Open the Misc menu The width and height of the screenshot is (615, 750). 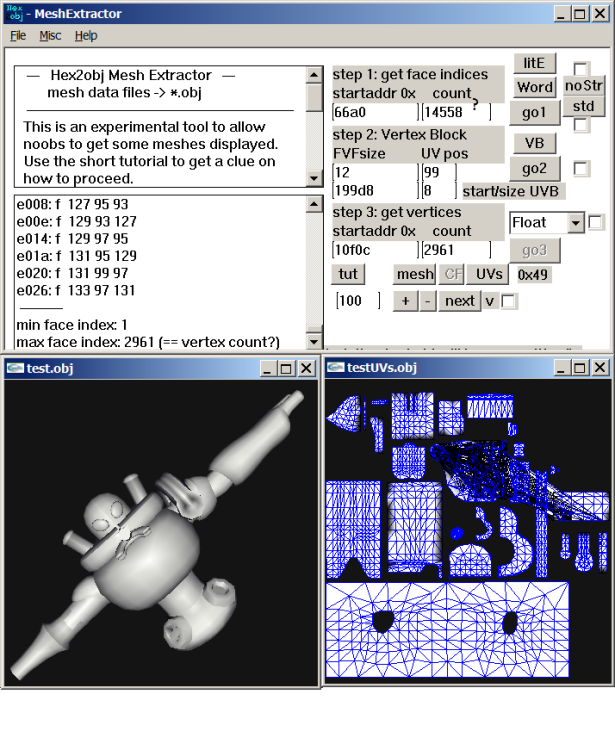(x=50, y=36)
